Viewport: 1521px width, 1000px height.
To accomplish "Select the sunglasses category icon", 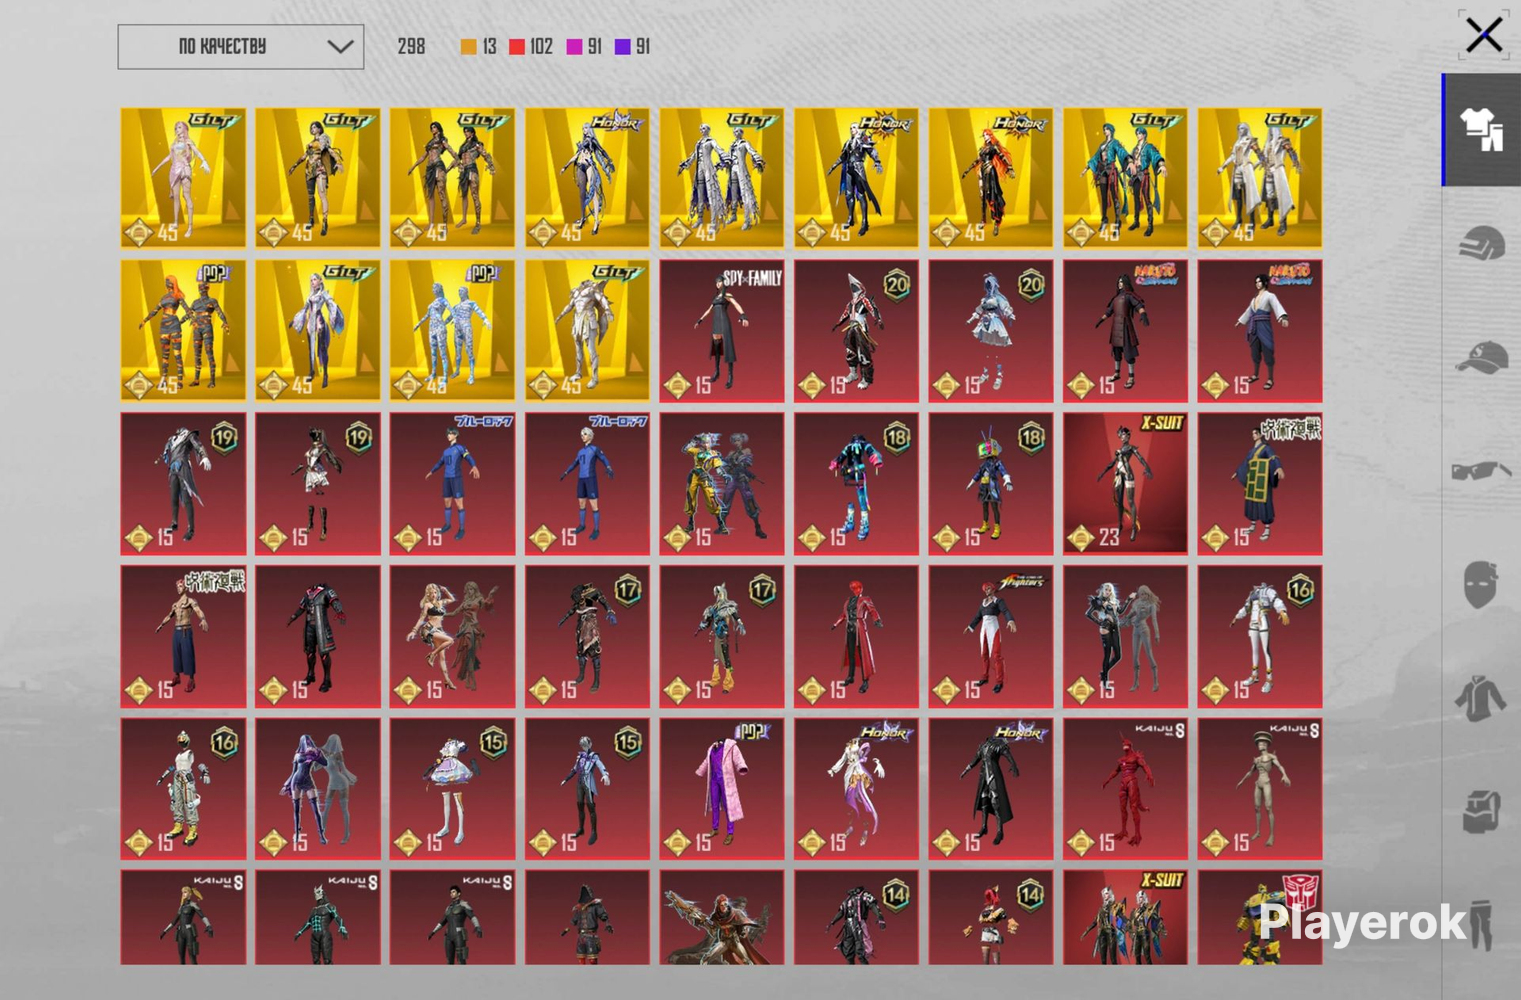I will point(1481,470).
